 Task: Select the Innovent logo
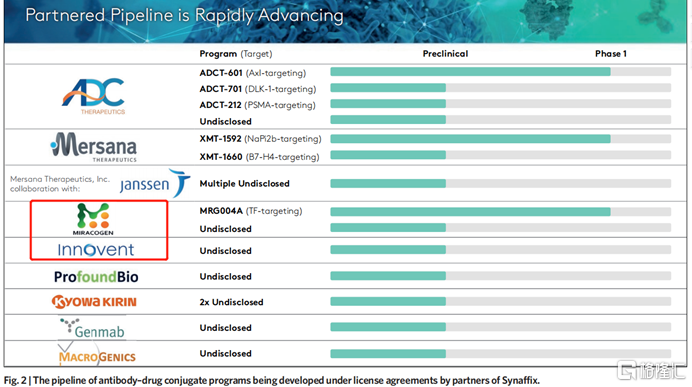point(96,250)
